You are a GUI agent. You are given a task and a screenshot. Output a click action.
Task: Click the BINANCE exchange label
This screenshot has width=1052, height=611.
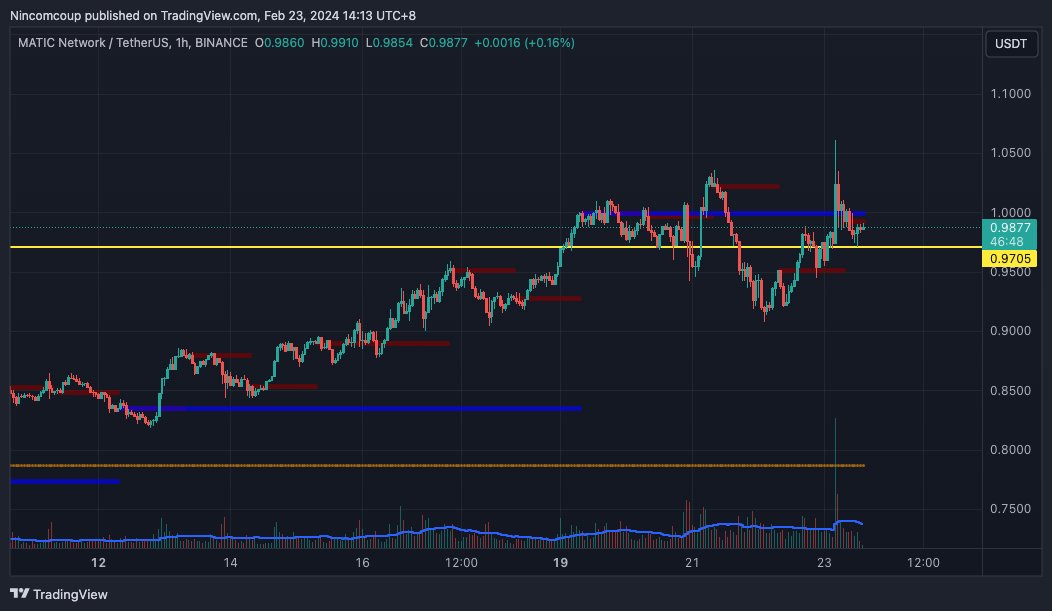(221, 43)
